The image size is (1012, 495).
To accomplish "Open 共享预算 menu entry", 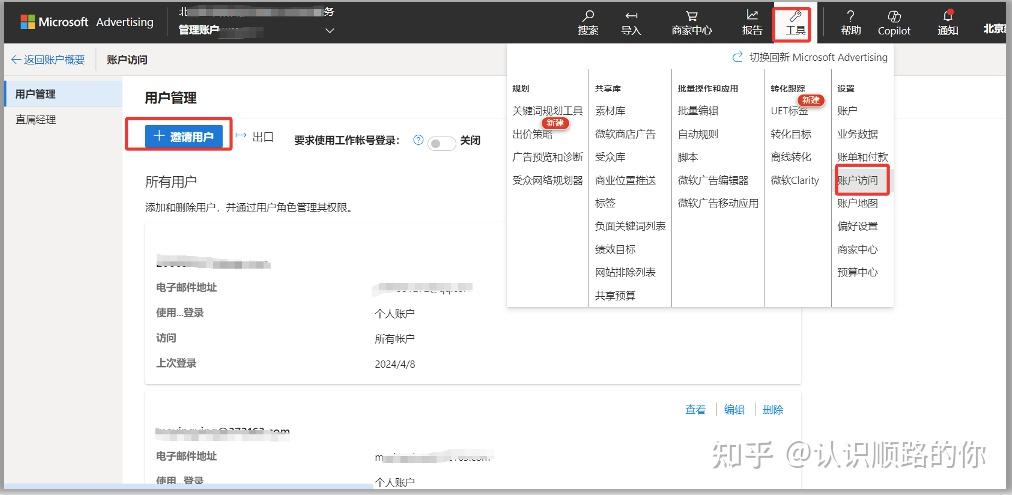I will pos(615,296).
